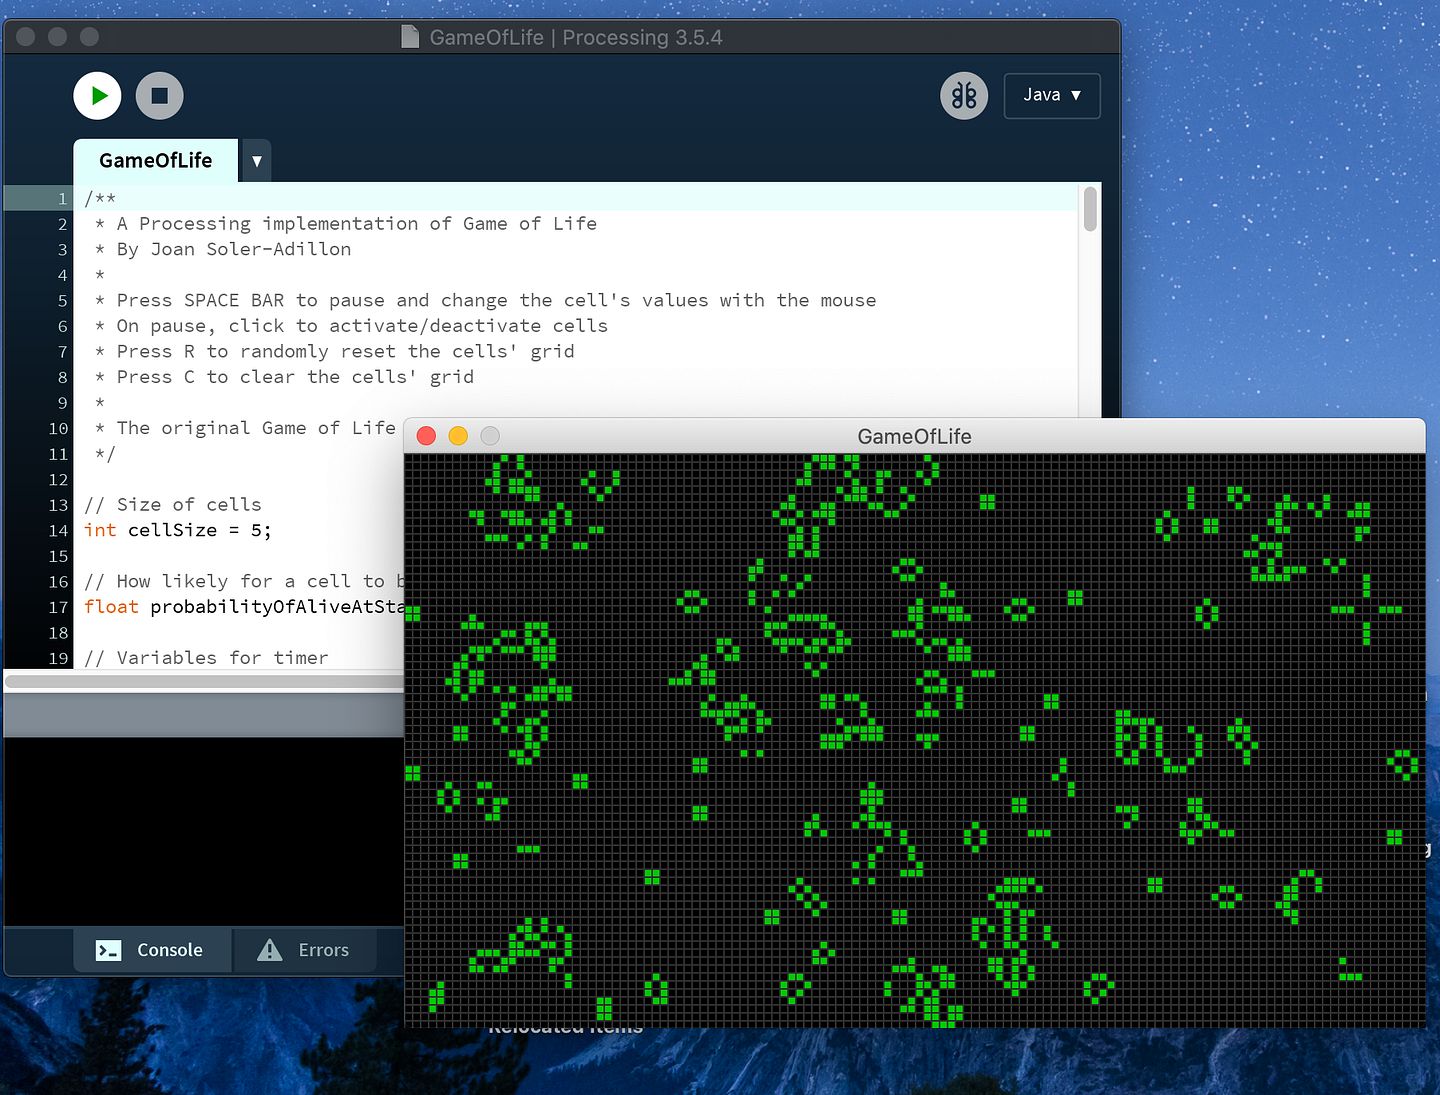Image resolution: width=1440 pixels, height=1095 pixels.
Task: Click the editor's horizontal scrollbar
Action: pyautogui.click(x=200, y=681)
